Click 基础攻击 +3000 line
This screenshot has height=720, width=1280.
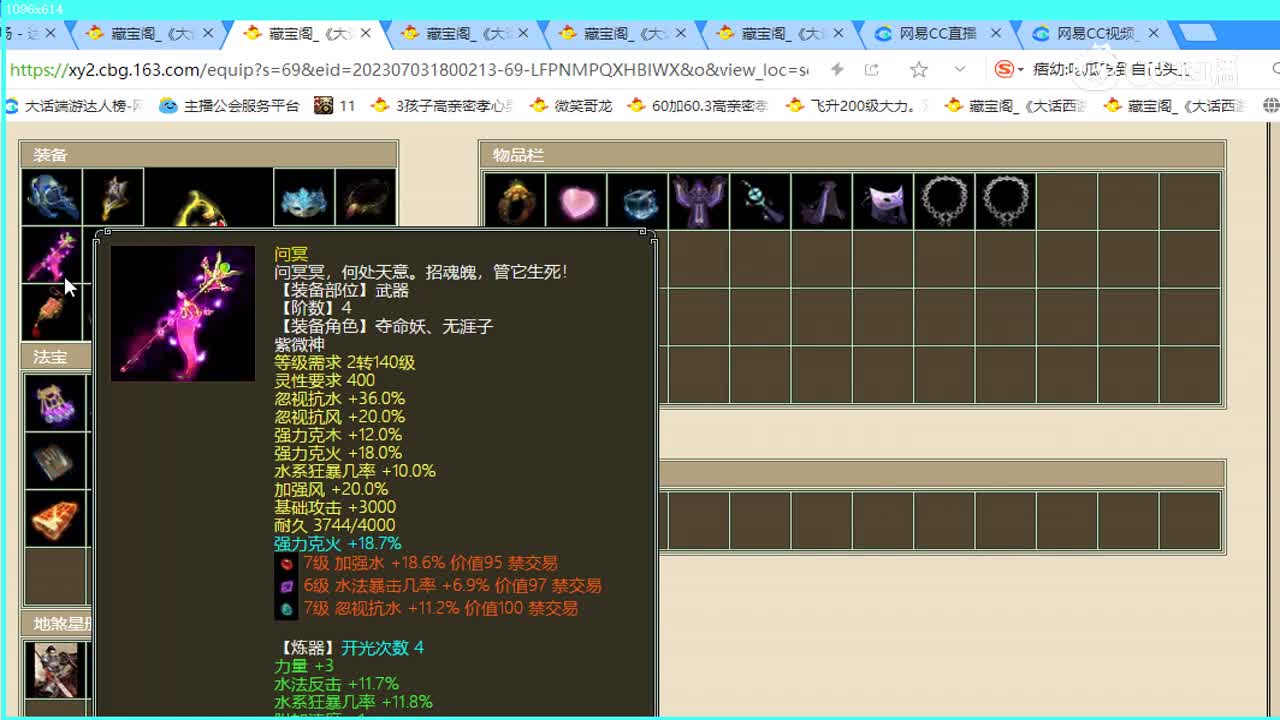[x=335, y=507]
